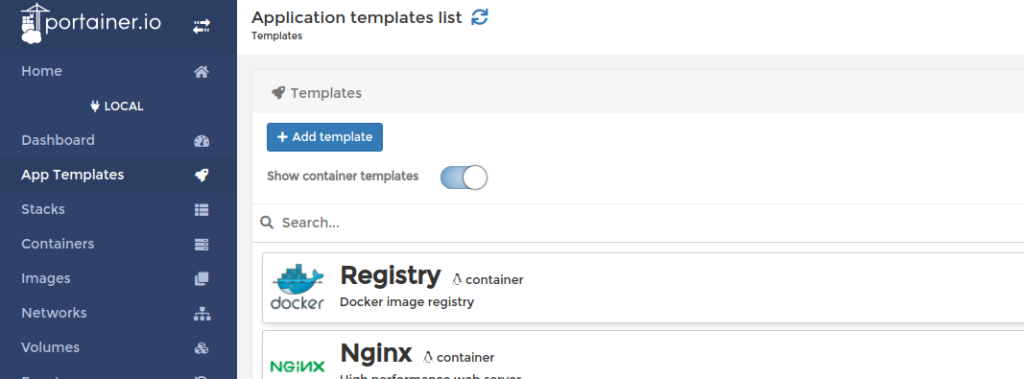Click the Home house icon

[202, 72]
